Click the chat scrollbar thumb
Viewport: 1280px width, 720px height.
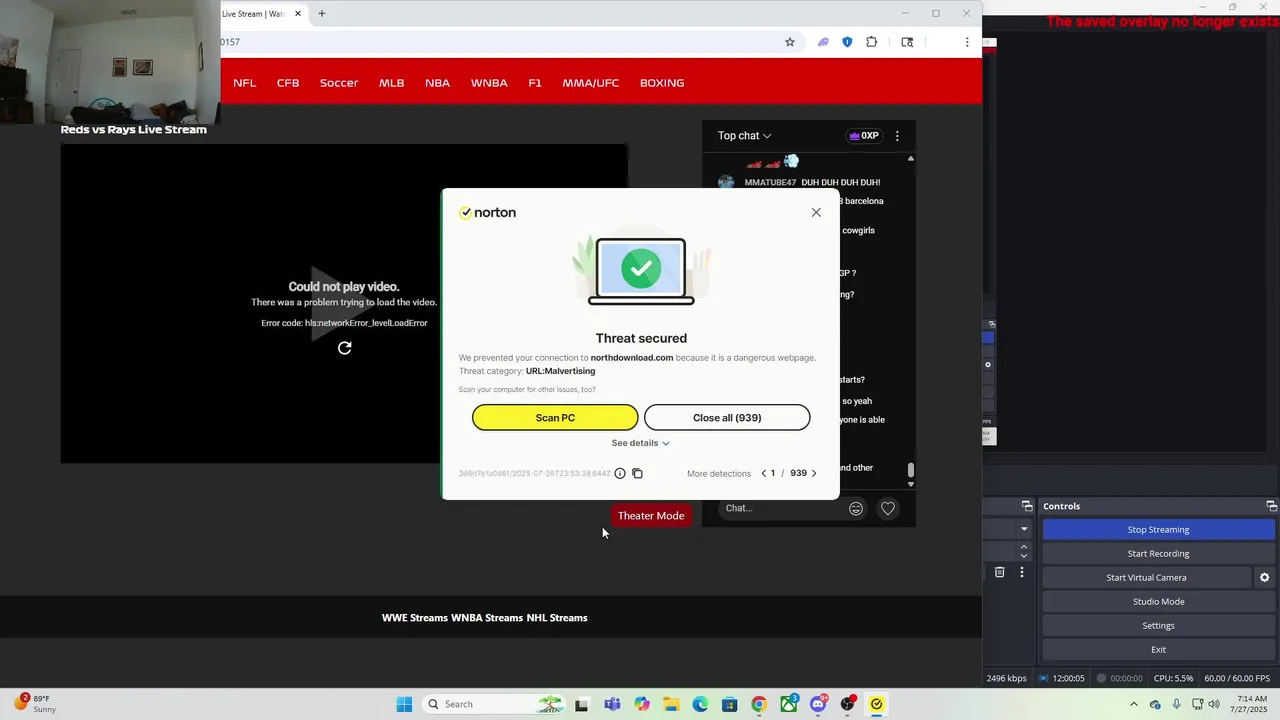(910, 470)
